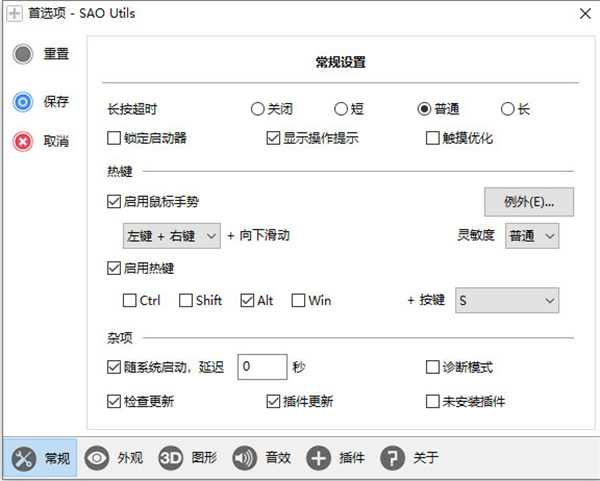Viewport: 600px width, 481px height.
Task: Click the 重置 reset icon
Action: point(23,55)
